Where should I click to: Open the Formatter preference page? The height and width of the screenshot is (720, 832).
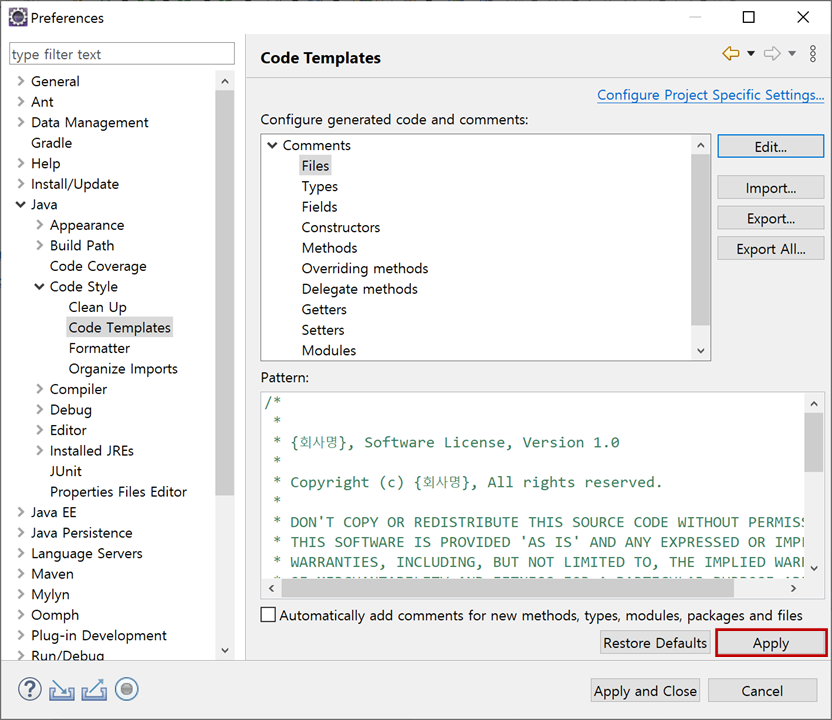(x=99, y=348)
